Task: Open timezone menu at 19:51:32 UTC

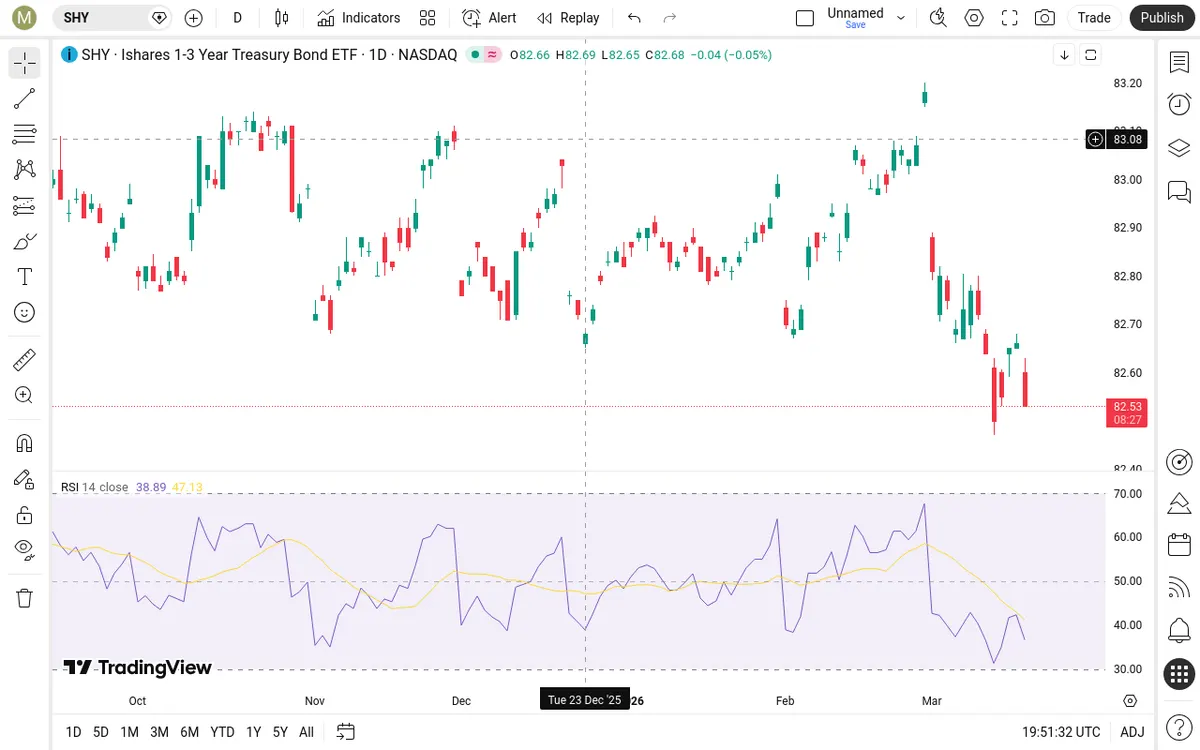Action: [x=1061, y=732]
